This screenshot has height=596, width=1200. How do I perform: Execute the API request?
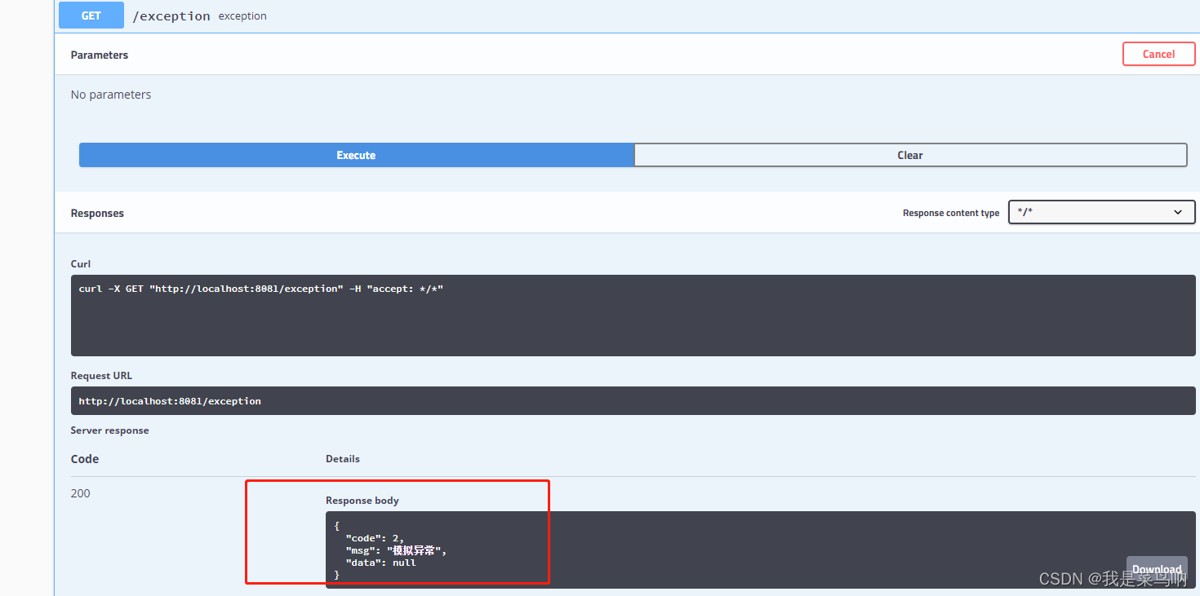[356, 155]
